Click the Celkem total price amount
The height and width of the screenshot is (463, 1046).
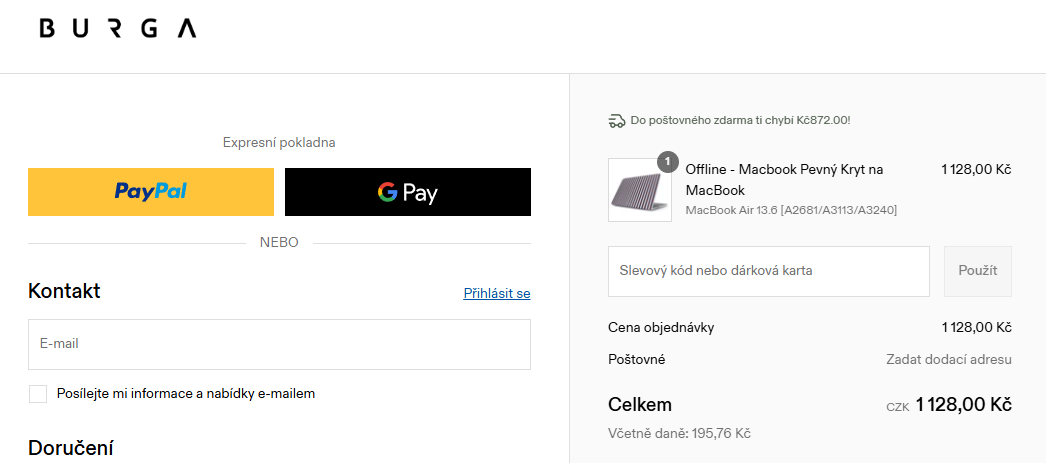[x=963, y=405]
